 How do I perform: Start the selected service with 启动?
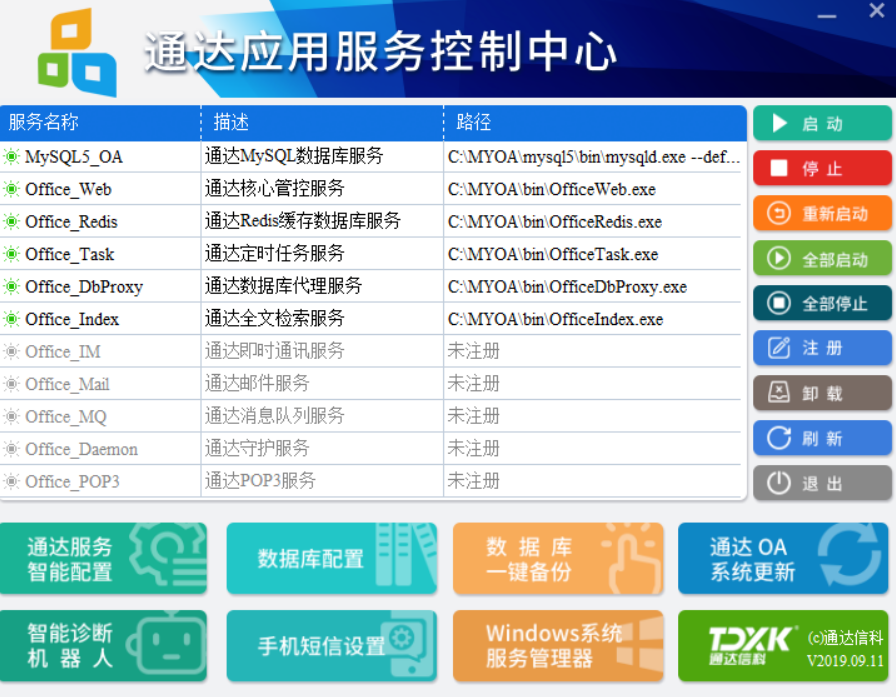coord(822,123)
